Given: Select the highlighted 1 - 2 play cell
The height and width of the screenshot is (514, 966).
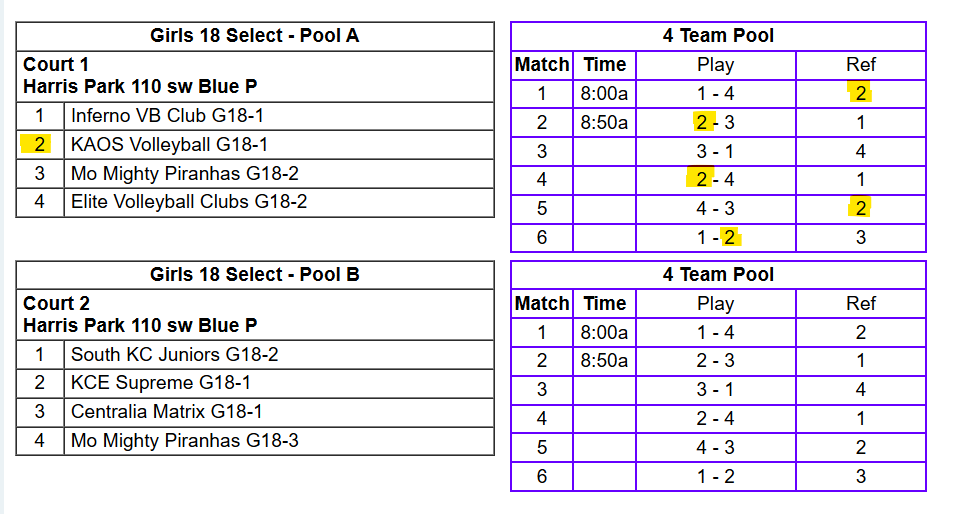Looking at the screenshot, I should coord(714,238).
